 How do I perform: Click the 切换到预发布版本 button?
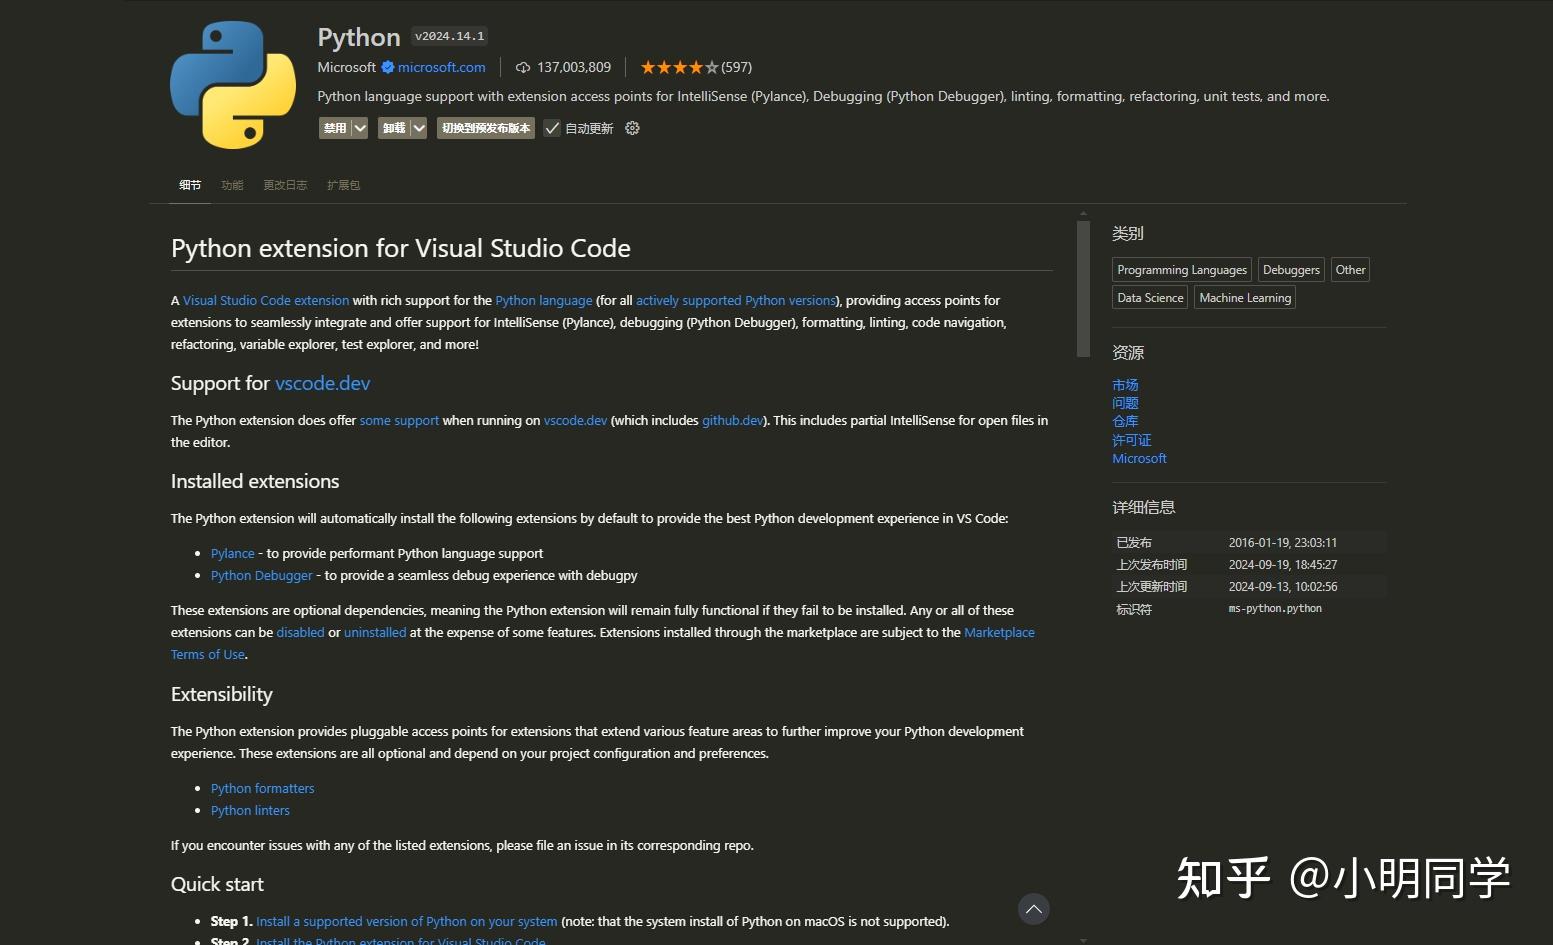click(x=486, y=128)
